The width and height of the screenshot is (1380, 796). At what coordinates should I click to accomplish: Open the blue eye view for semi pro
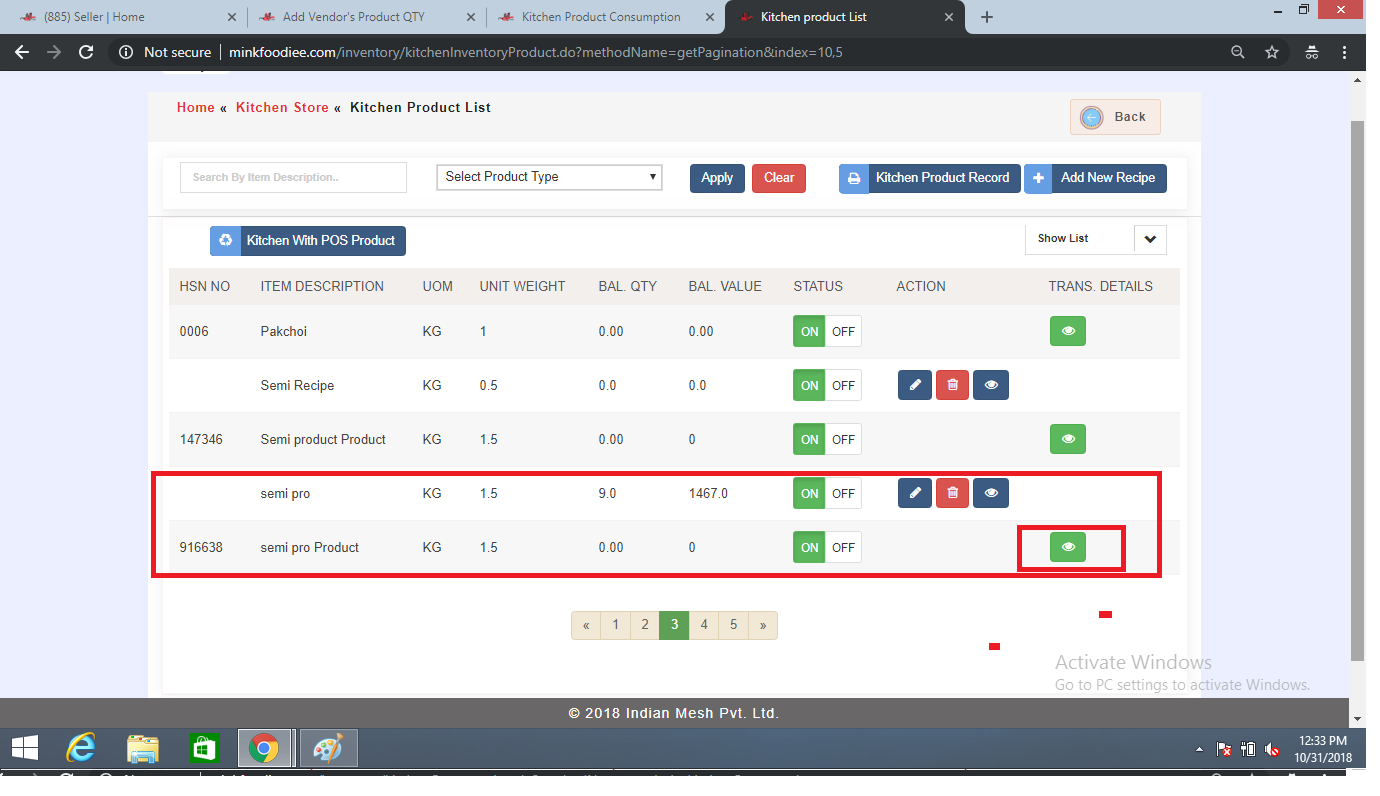tap(991, 493)
